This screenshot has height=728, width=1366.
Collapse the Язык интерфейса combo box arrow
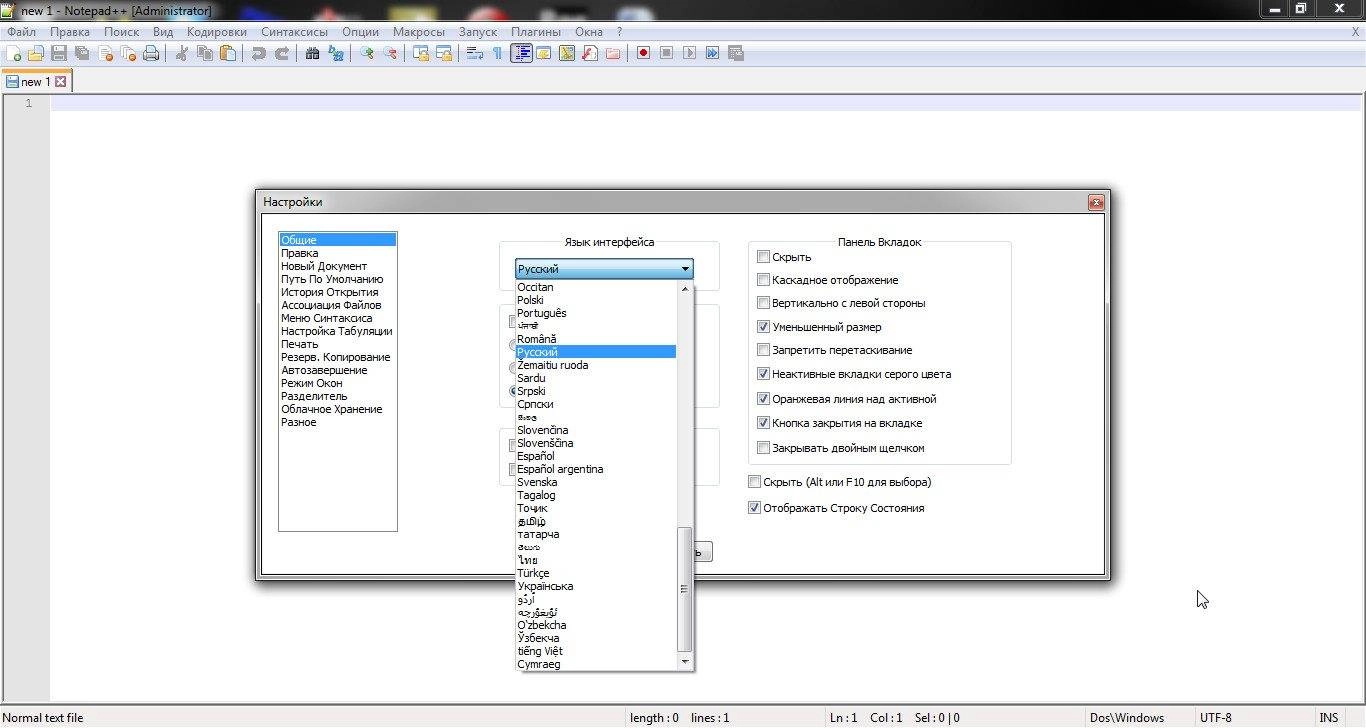pos(685,269)
